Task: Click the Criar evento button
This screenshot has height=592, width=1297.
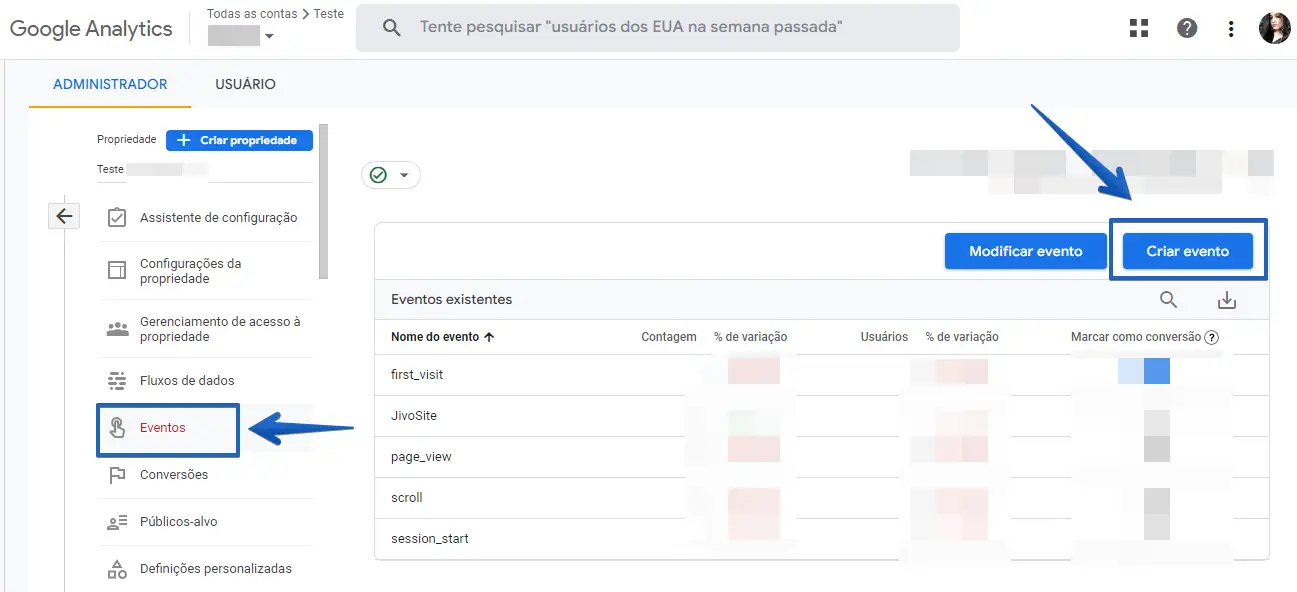Action: 1187,251
